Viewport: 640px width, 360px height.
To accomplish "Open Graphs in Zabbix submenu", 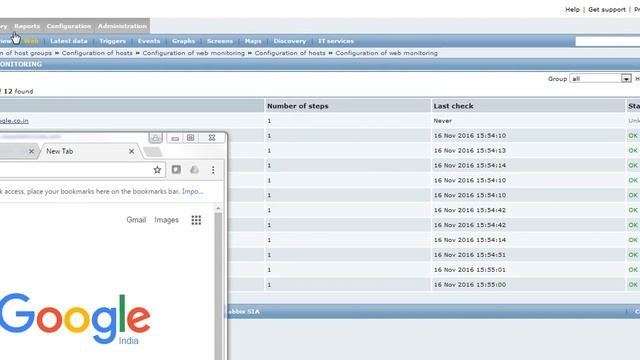I will [x=183, y=41].
